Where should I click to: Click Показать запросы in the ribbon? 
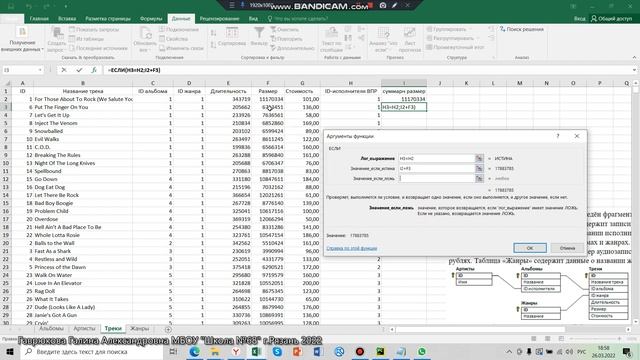point(94,29)
